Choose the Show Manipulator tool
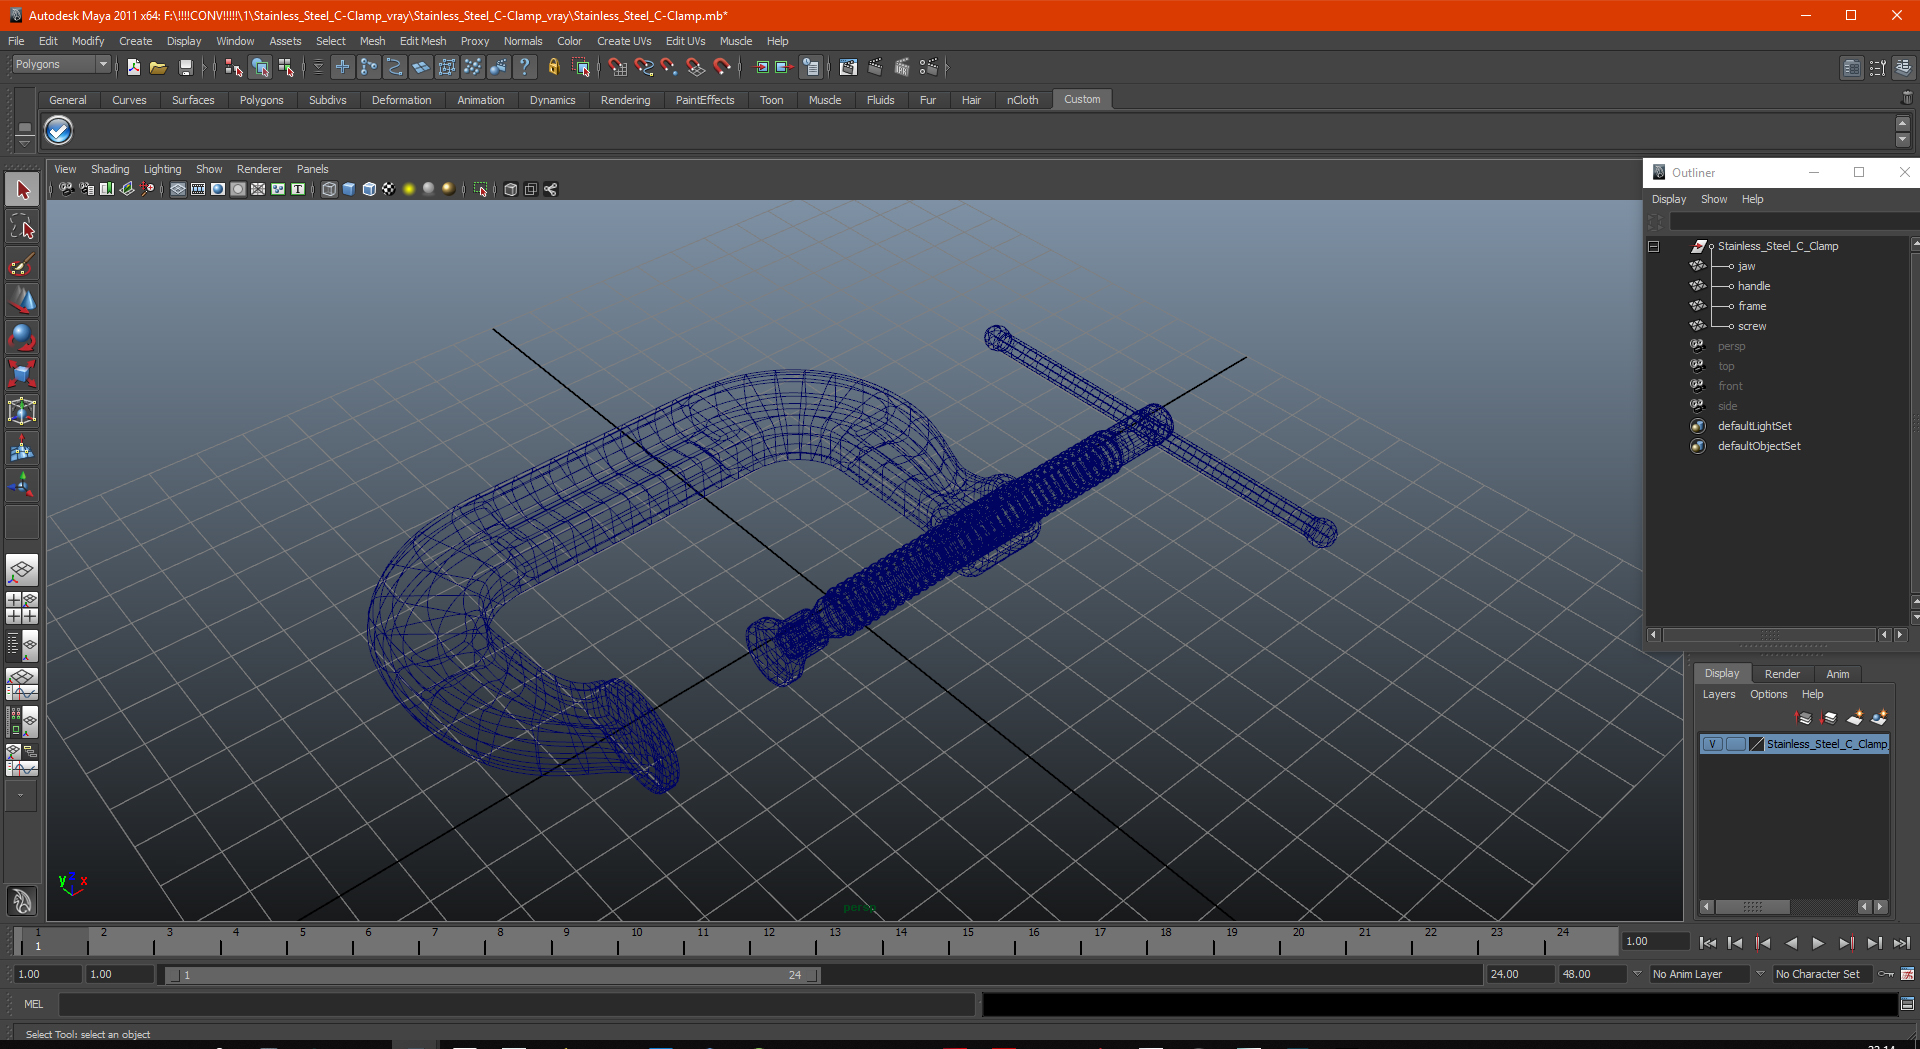 (22, 486)
